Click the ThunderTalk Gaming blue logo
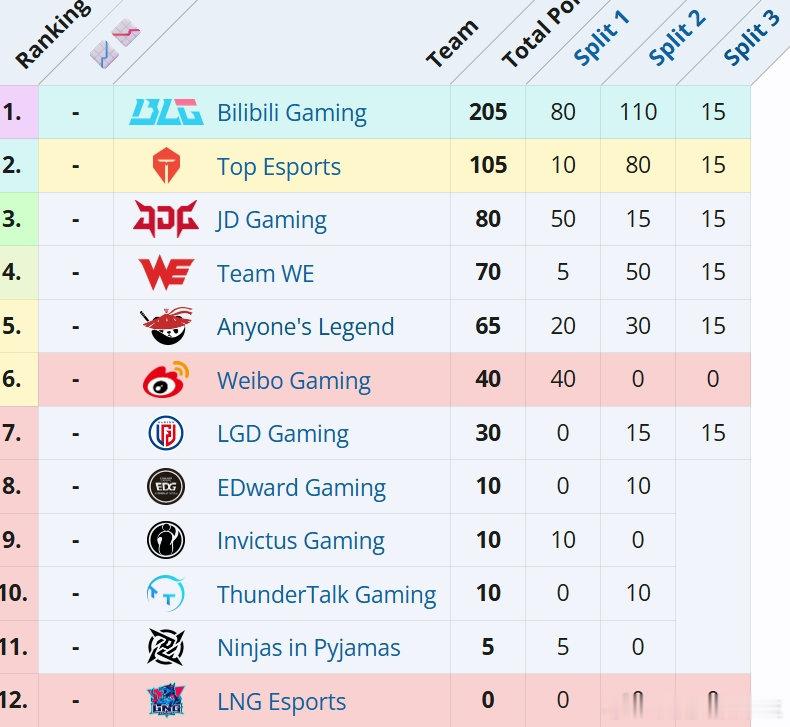The height and width of the screenshot is (727, 790). [x=166, y=593]
